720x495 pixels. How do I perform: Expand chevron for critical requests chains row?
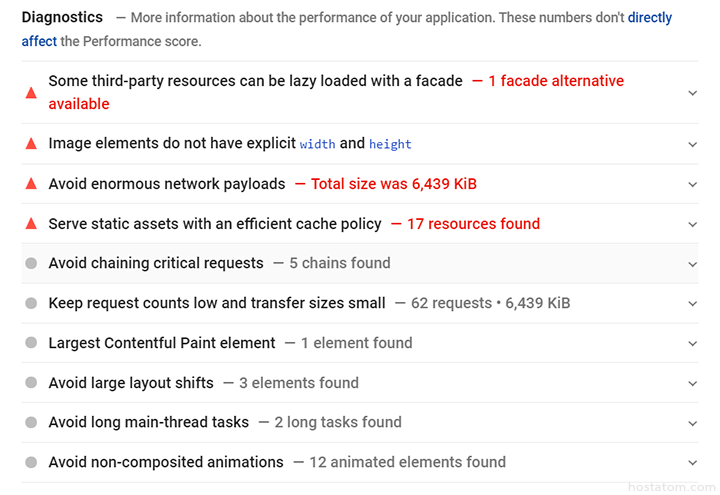coord(692,264)
